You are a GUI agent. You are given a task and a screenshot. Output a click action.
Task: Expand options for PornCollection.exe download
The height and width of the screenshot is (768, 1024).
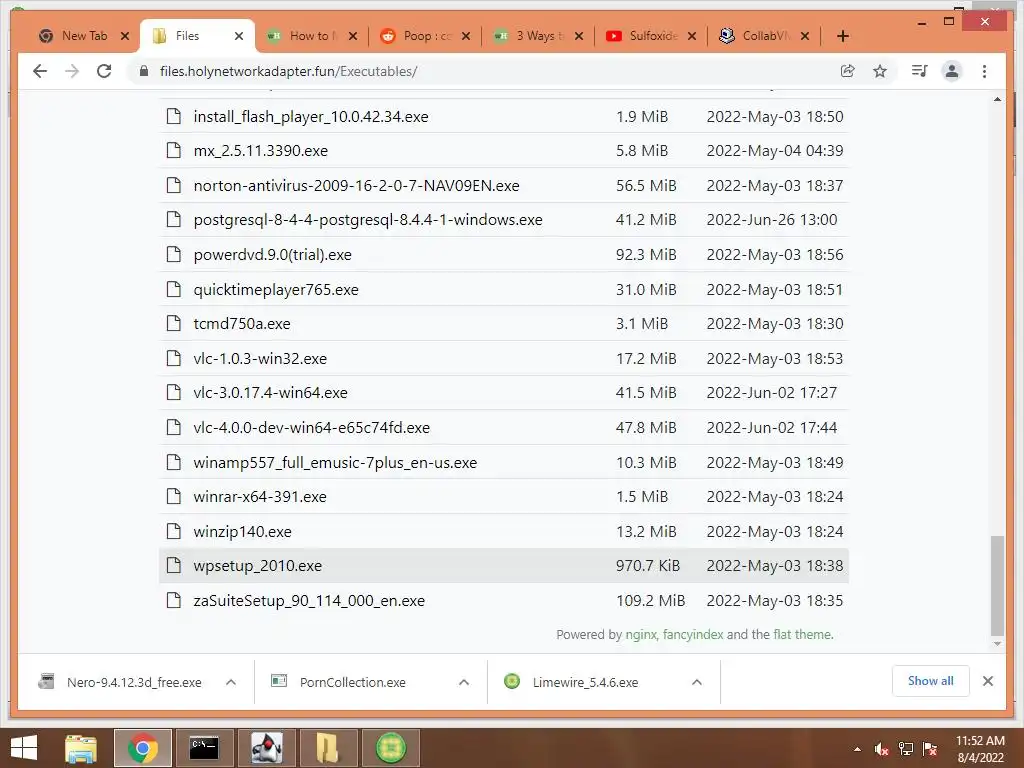tap(464, 682)
